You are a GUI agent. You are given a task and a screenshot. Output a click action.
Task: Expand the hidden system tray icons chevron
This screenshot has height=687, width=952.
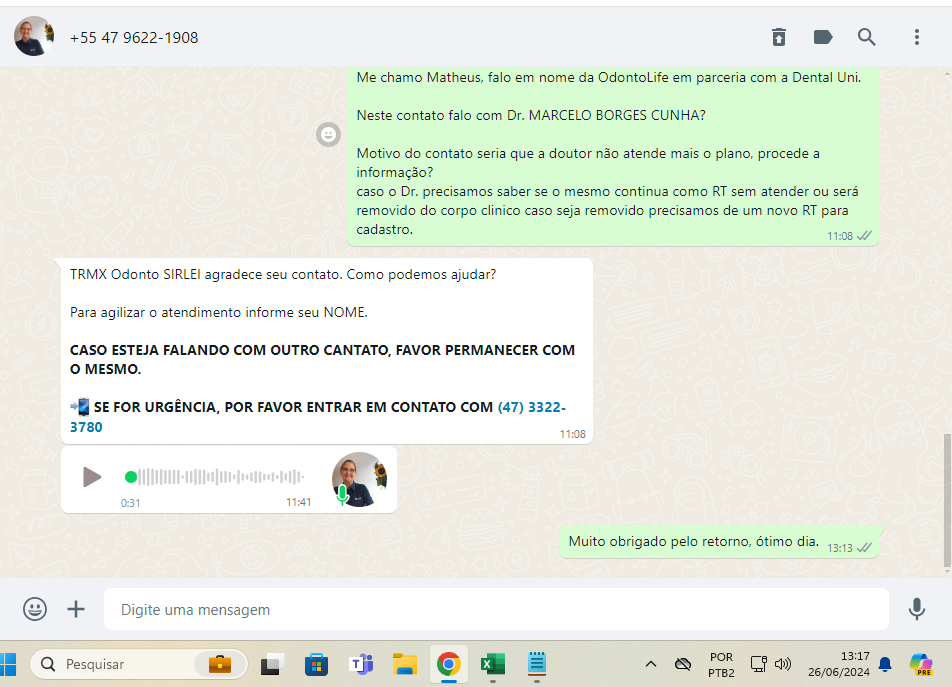point(651,664)
